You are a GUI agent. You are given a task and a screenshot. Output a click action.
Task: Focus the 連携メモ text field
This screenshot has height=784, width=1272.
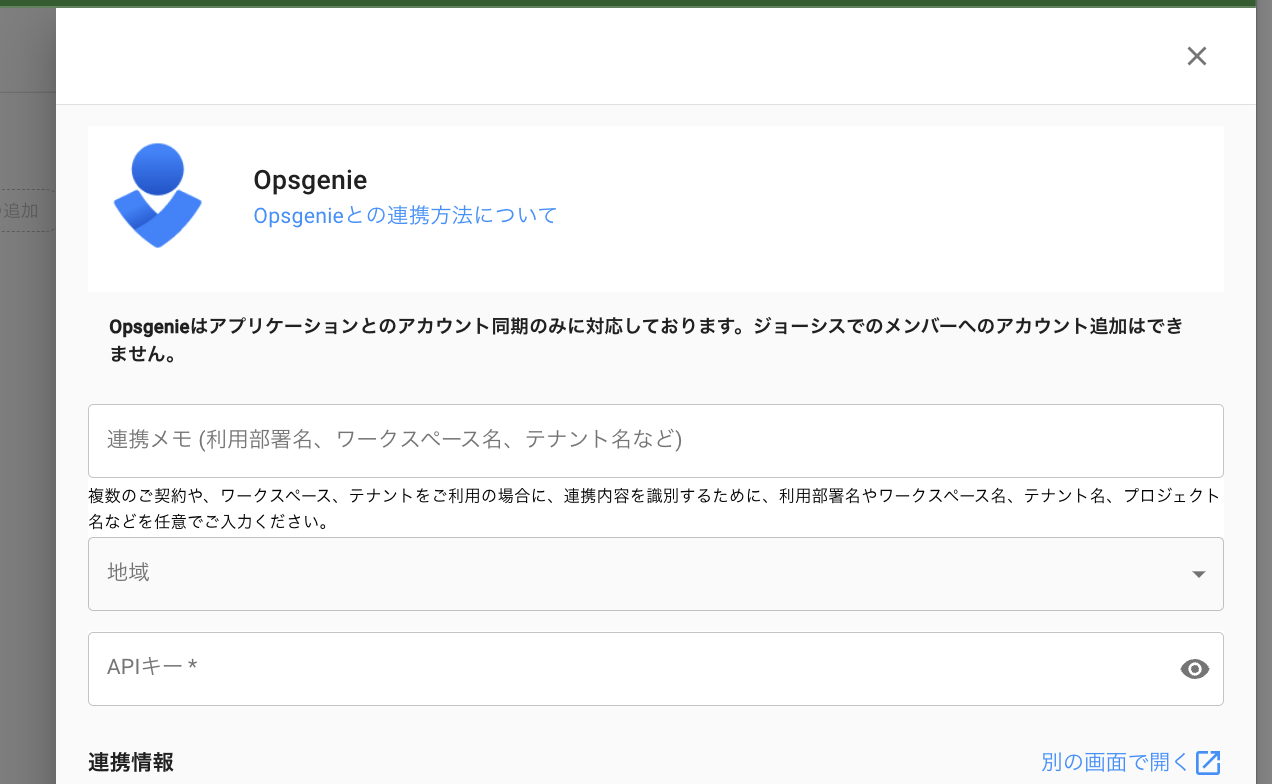(x=655, y=440)
